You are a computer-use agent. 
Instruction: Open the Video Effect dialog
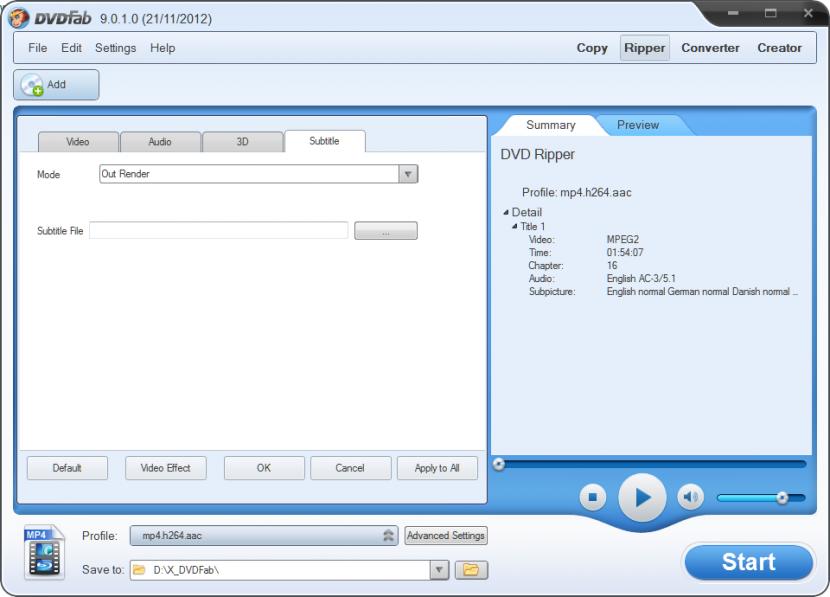166,468
